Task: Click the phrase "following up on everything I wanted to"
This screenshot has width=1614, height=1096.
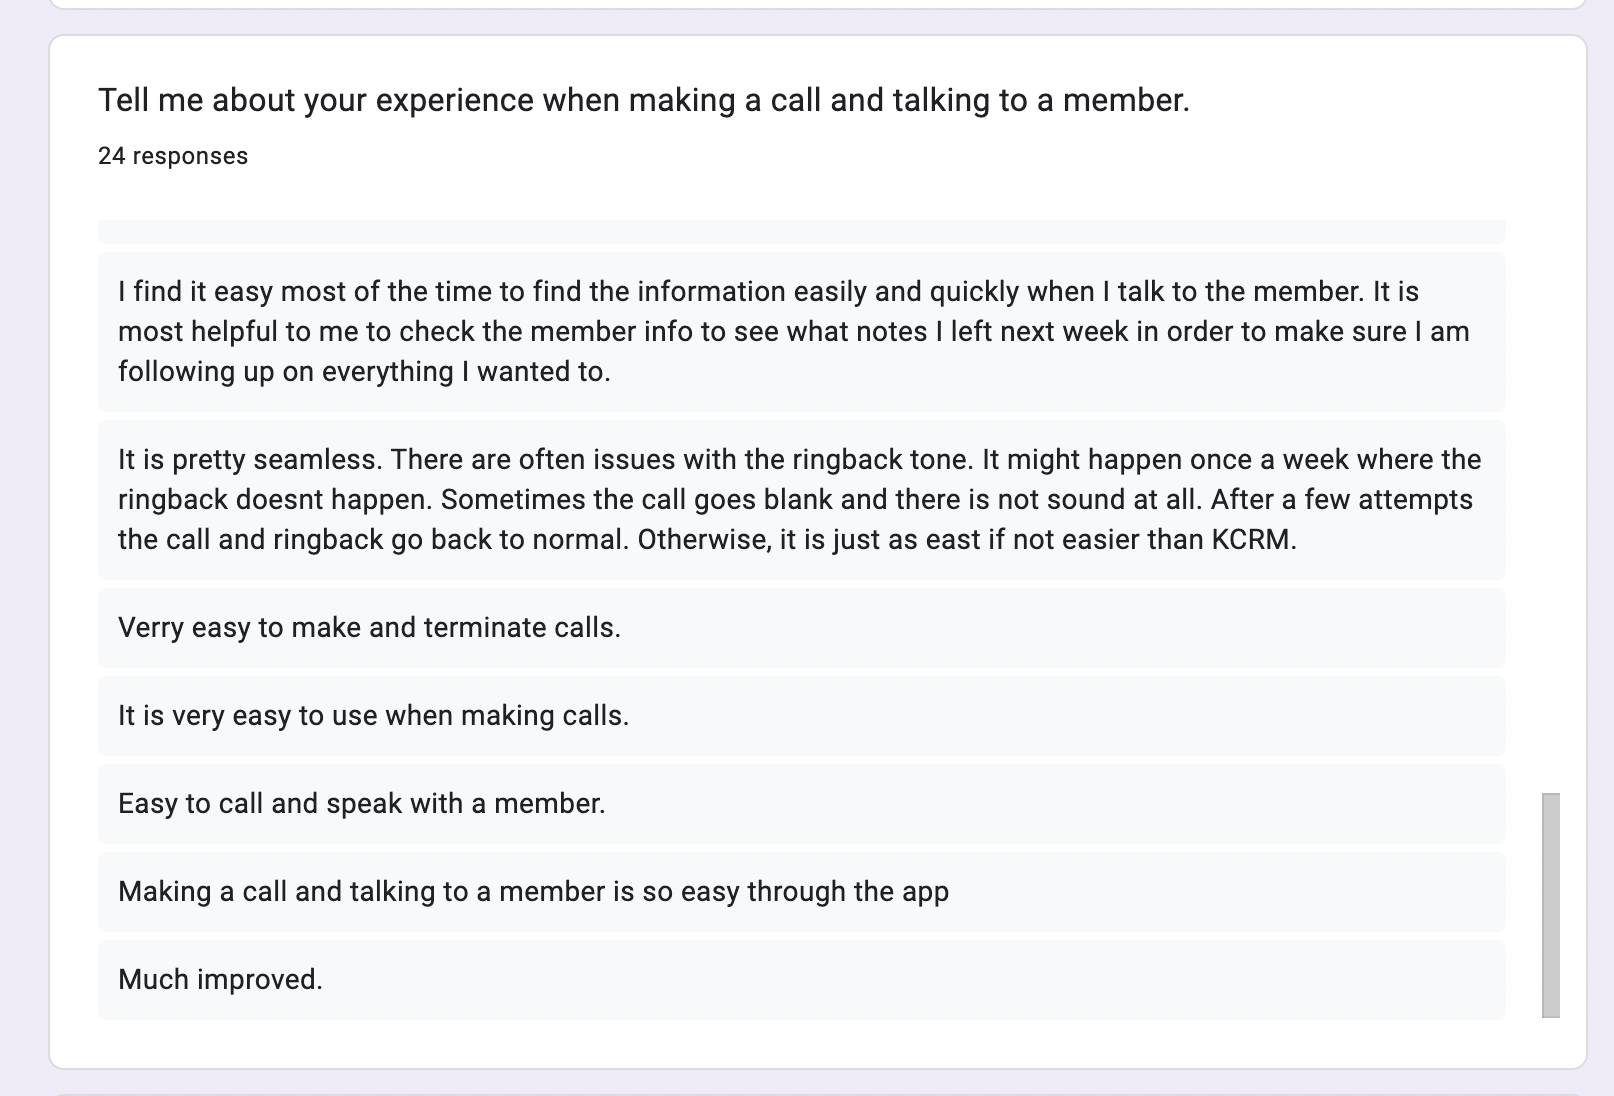Action: [364, 372]
